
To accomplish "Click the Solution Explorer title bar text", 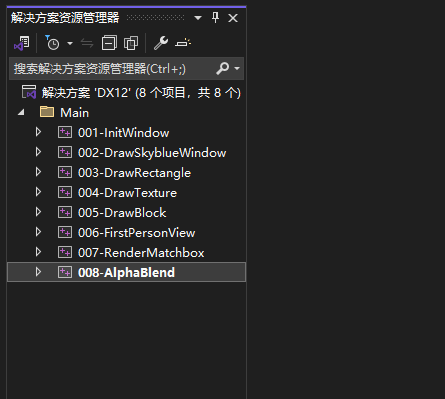I will point(65,18).
